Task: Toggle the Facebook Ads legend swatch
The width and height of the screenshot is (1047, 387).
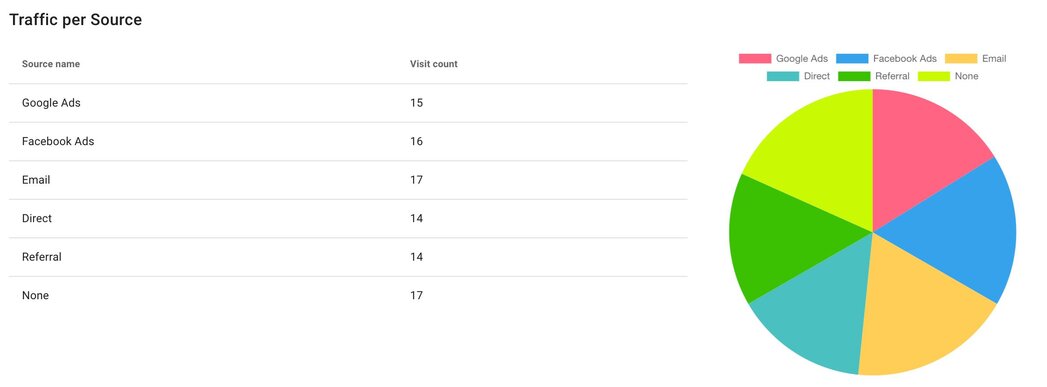Action: click(851, 59)
